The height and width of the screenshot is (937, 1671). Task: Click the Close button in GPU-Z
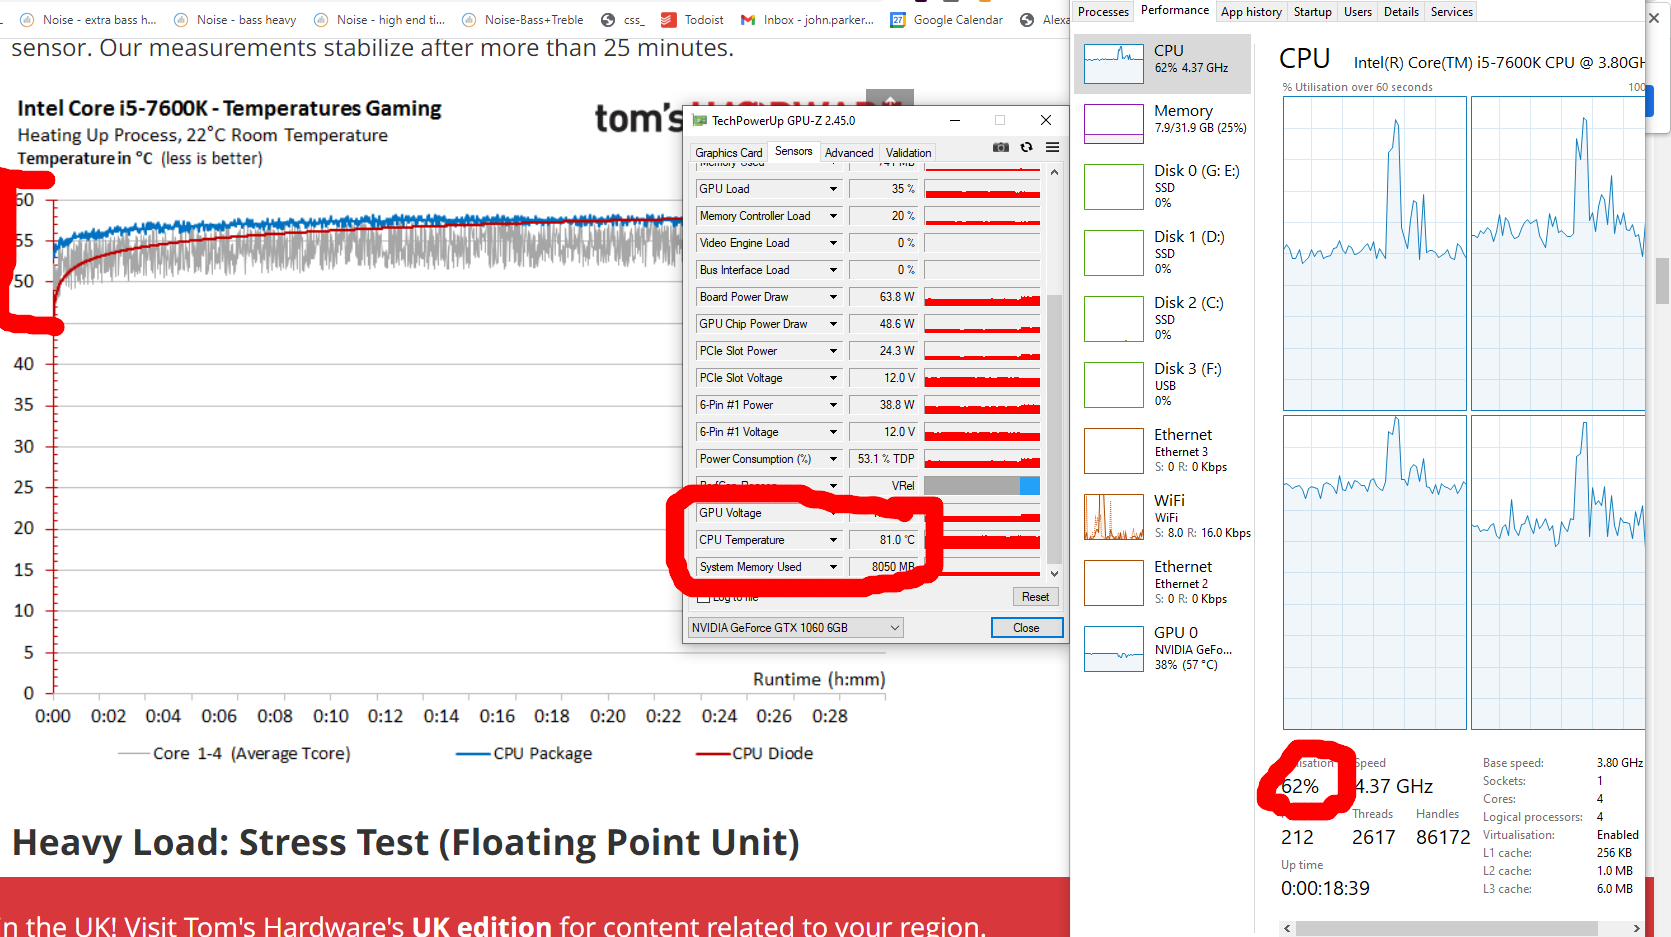pos(1026,628)
